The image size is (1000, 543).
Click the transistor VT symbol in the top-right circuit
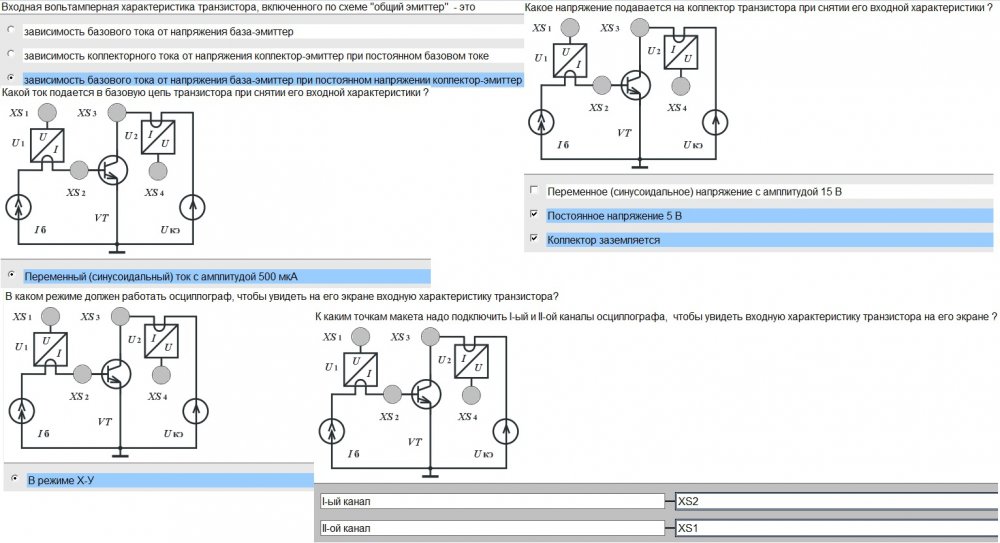coord(635,85)
